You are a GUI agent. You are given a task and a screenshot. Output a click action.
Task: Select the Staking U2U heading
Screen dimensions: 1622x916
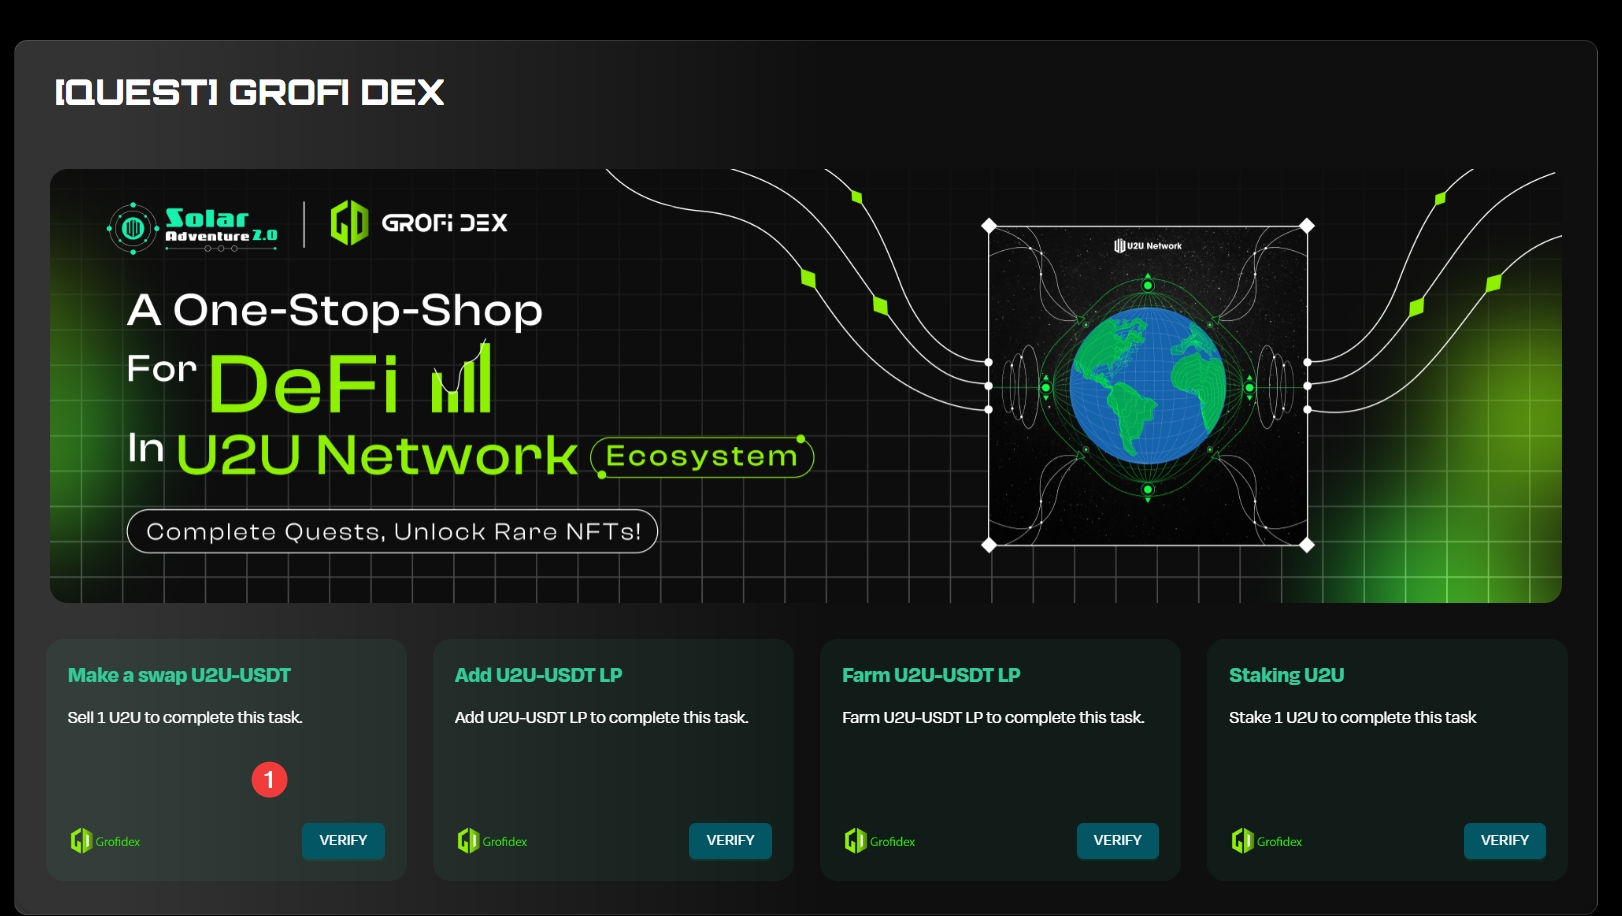pyautogui.click(x=1286, y=675)
